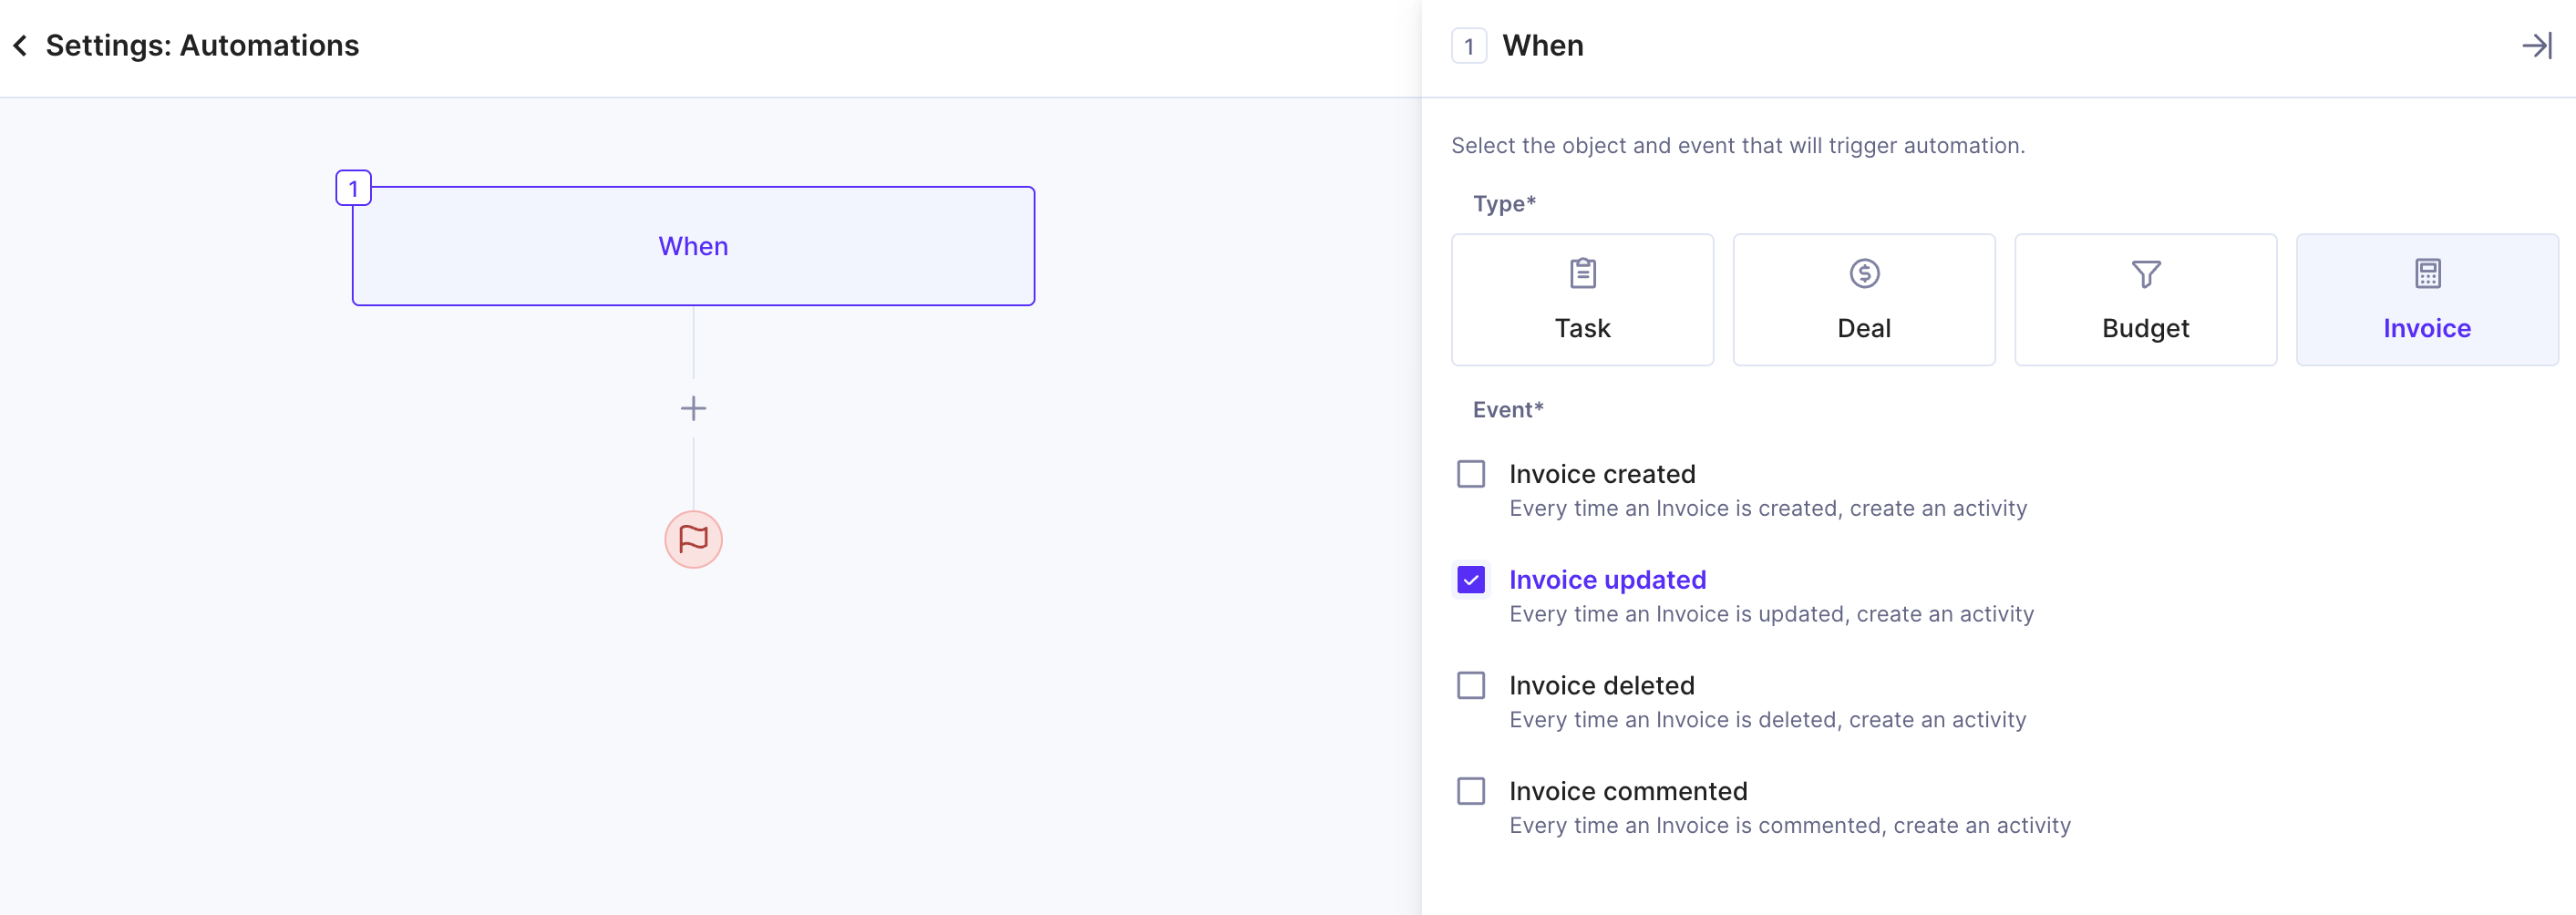Viewport: 2576px width, 915px height.
Task: Open the When step block
Action: [693, 246]
